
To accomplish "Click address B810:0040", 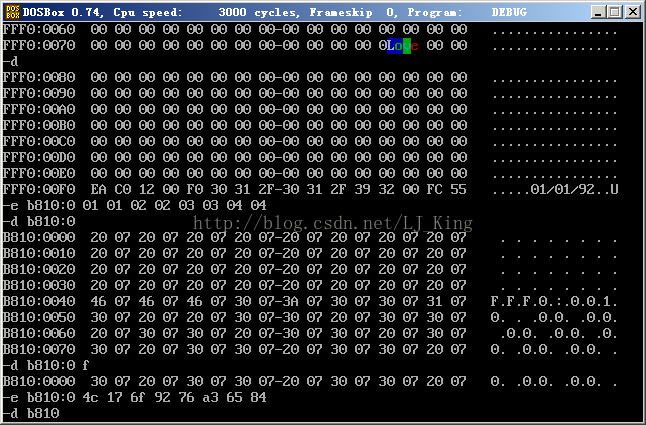I will [x=39, y=301].
